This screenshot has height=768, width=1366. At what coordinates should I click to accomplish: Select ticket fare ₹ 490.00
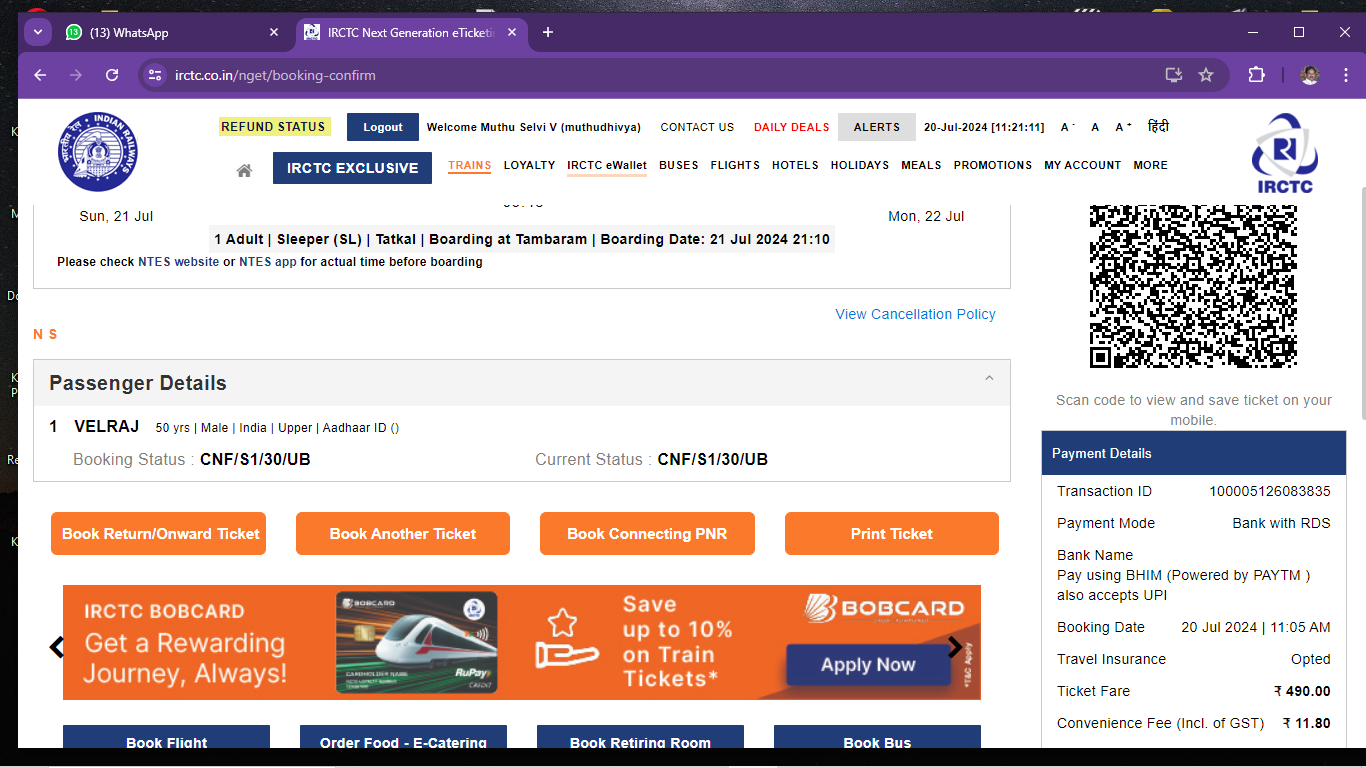[x=1302, y=691]
